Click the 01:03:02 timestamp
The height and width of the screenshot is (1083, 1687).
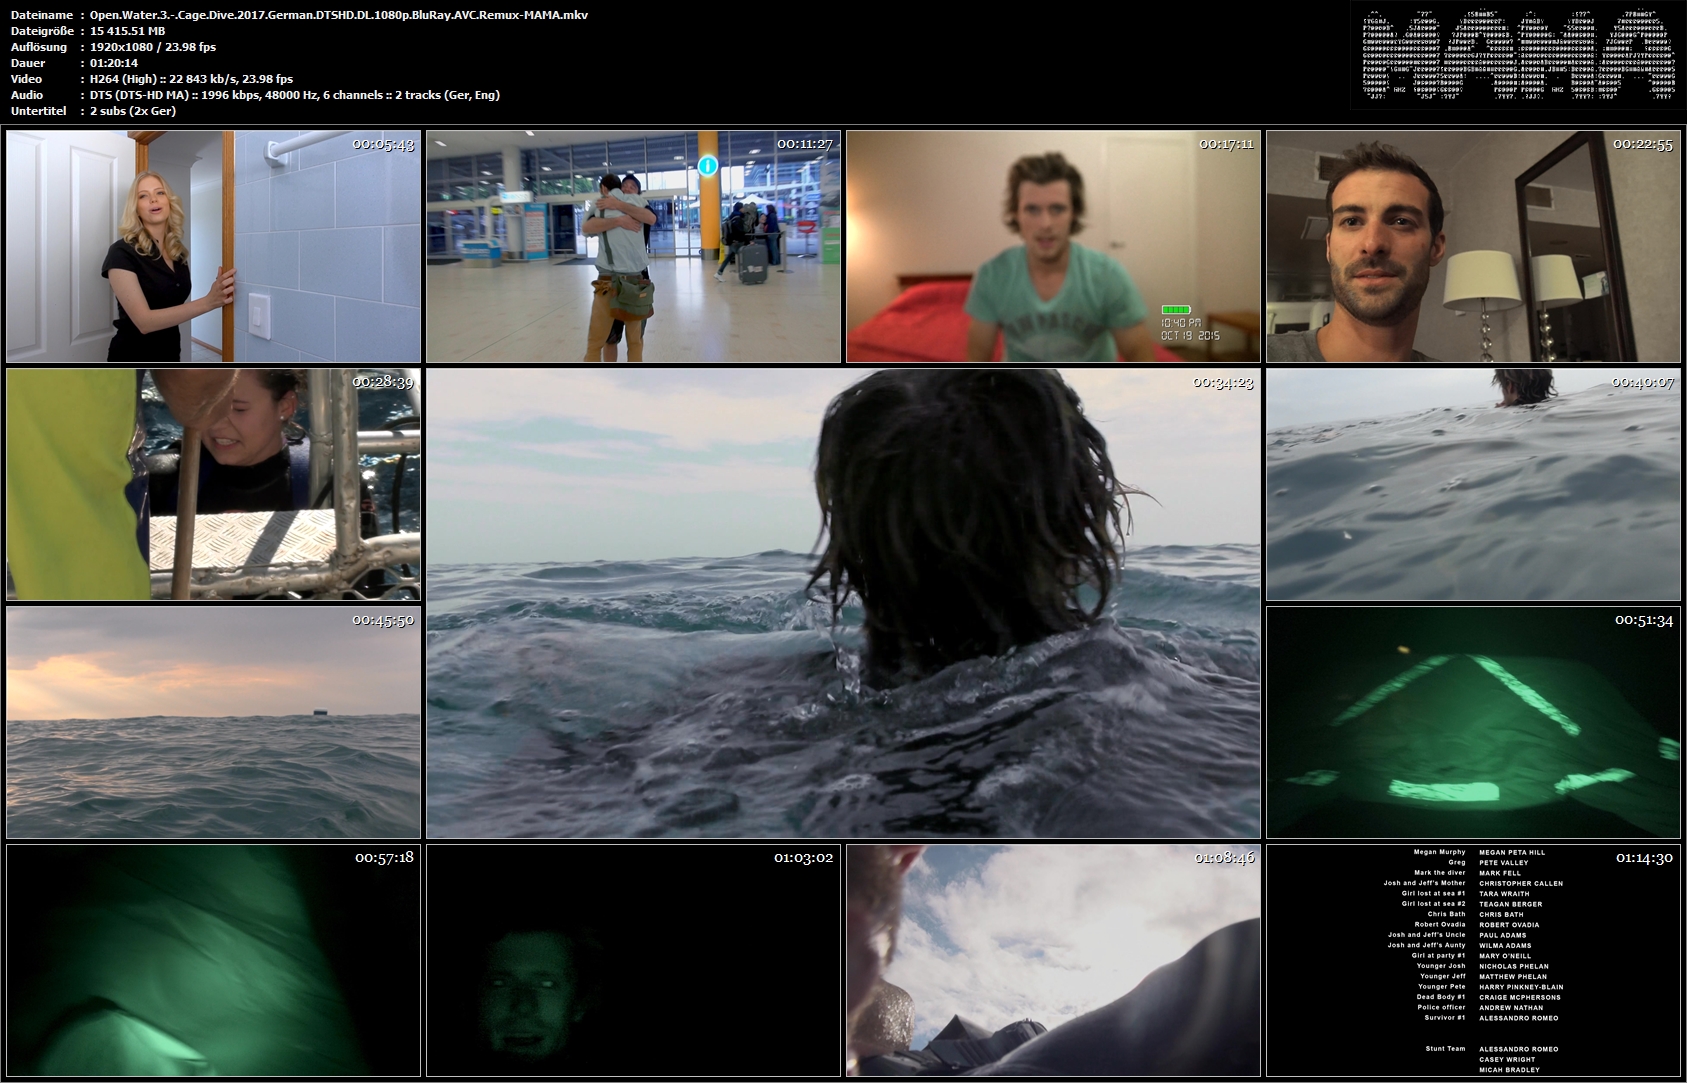pyautogui.click(x=804, y=858)
